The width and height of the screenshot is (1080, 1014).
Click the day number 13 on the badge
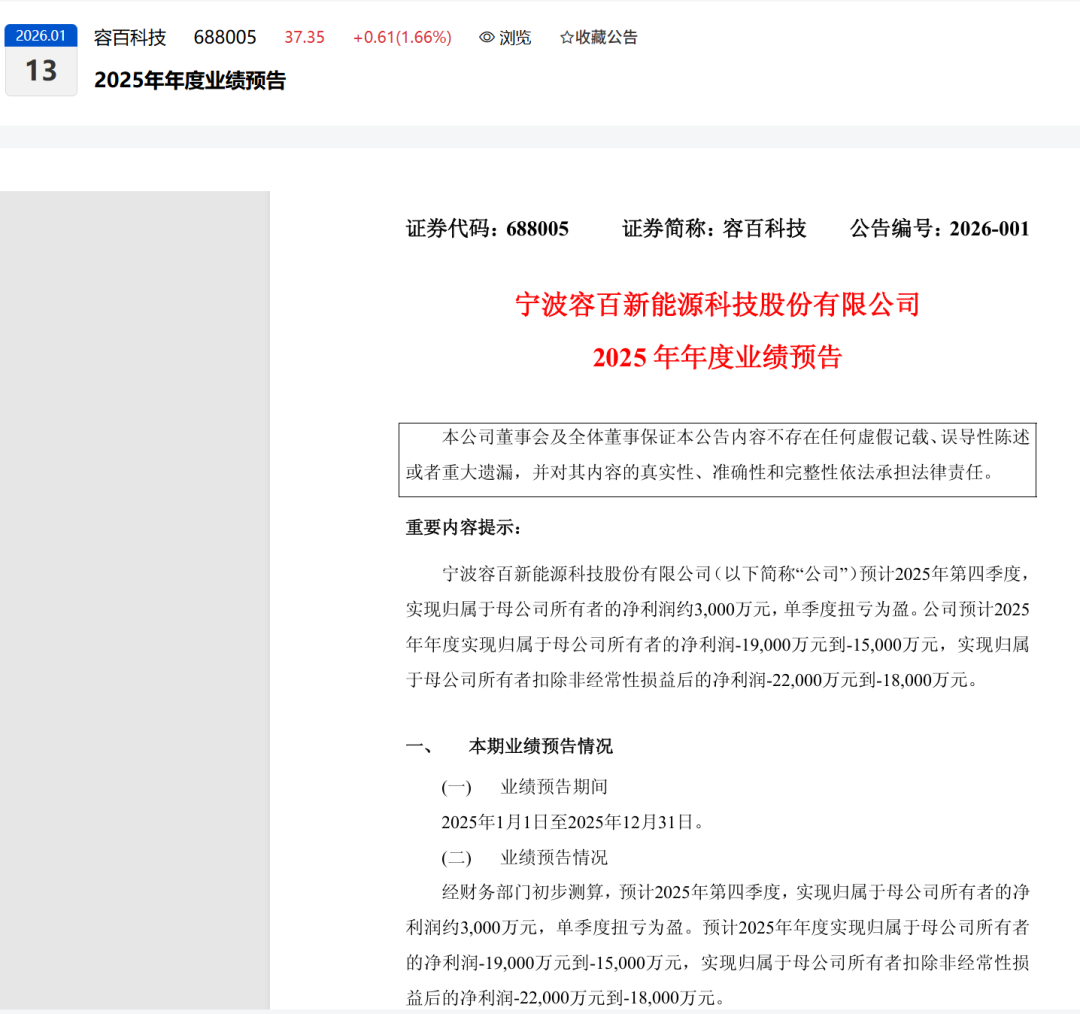point(41,71)
